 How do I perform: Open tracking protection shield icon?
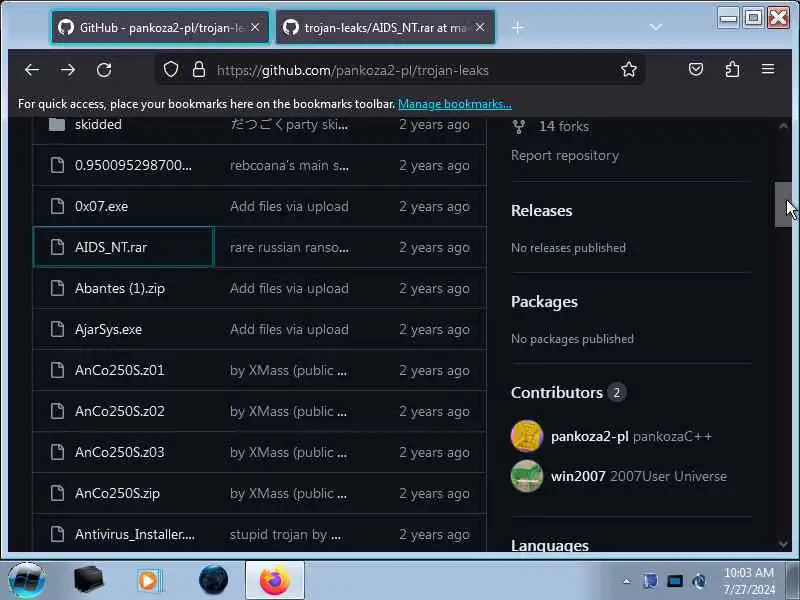coord(171,69)
